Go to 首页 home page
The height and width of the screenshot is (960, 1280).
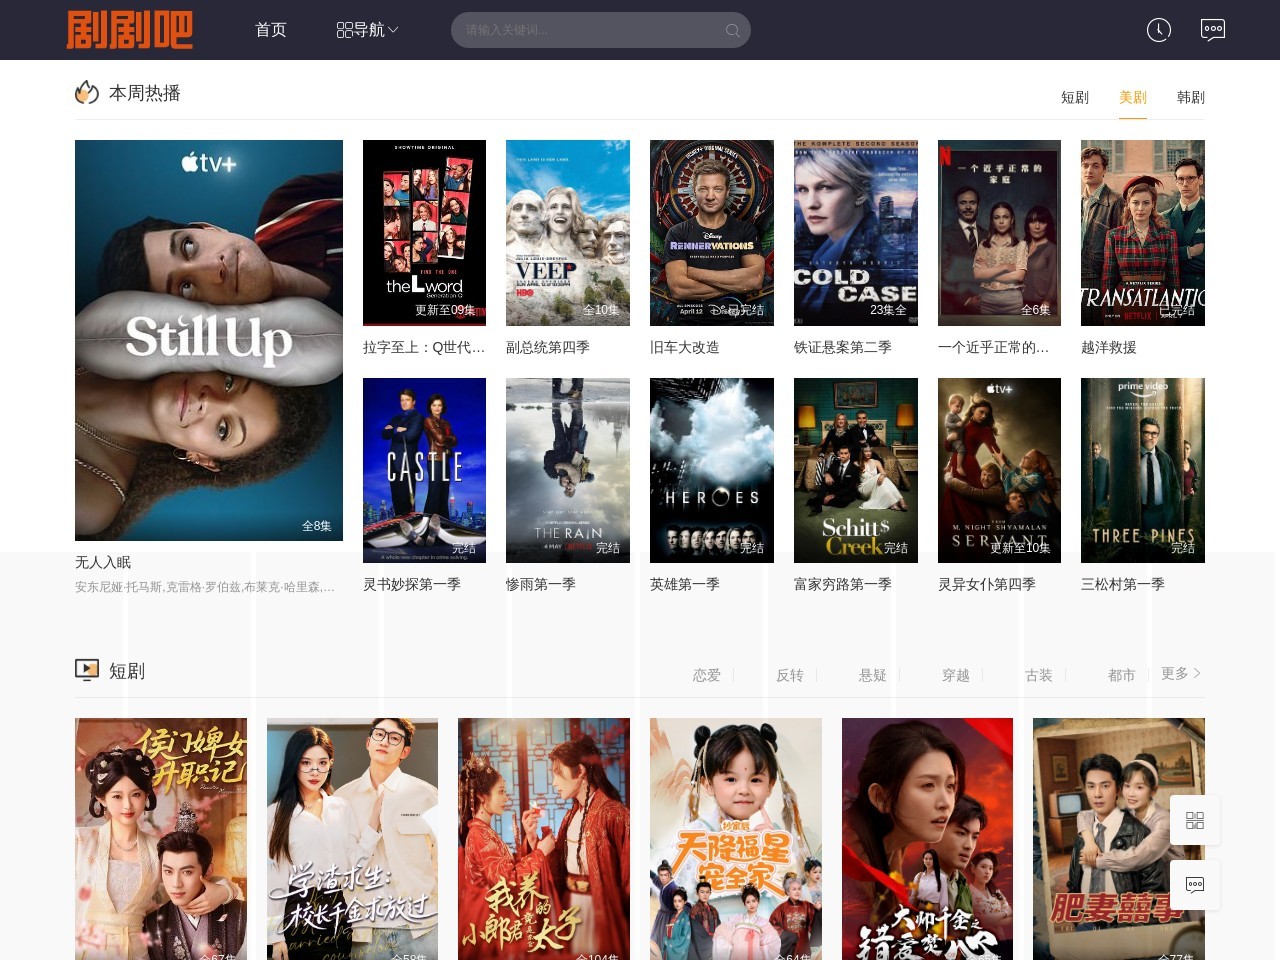coord(271,30)
